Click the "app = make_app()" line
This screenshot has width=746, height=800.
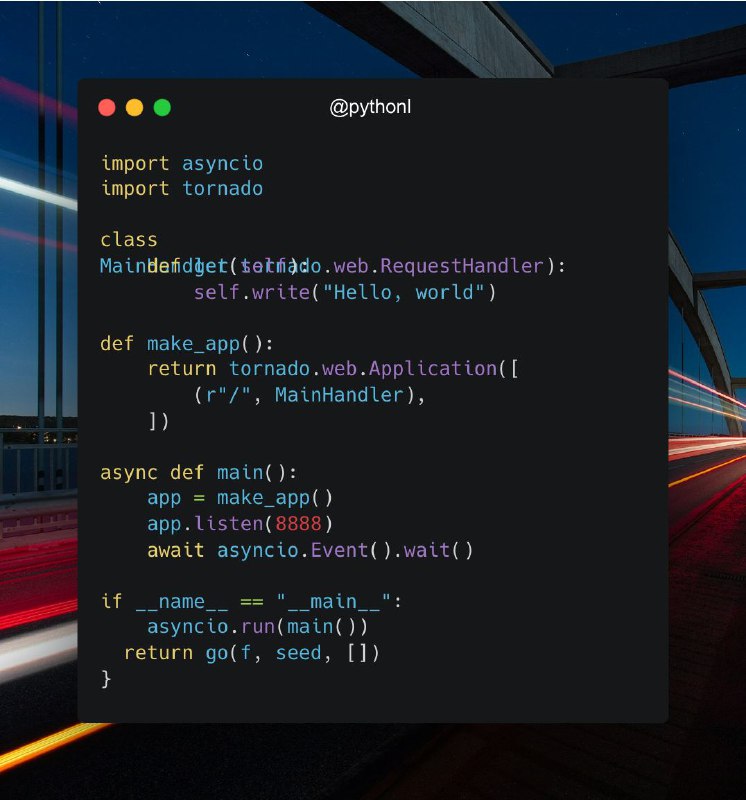(x=240, y=498)
